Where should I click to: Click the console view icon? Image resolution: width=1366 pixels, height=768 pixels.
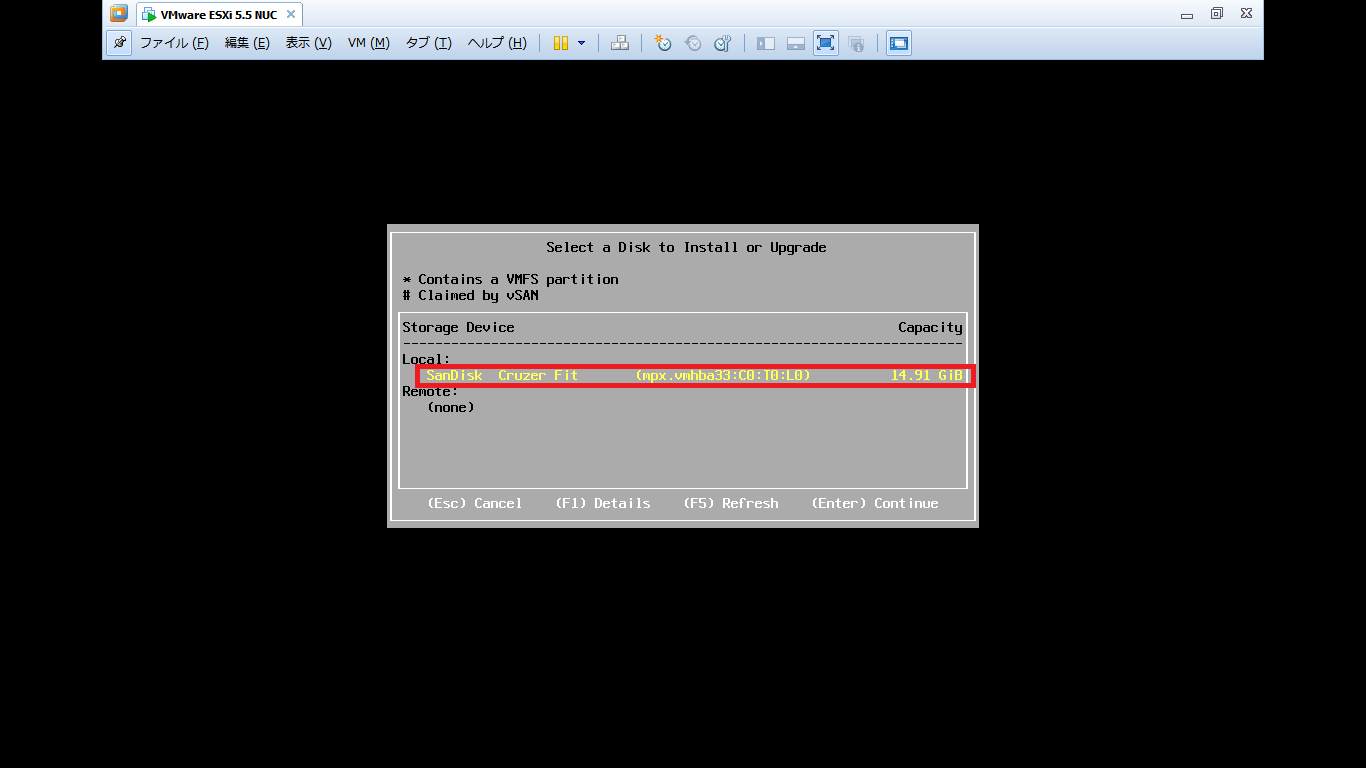pos(899,43)
